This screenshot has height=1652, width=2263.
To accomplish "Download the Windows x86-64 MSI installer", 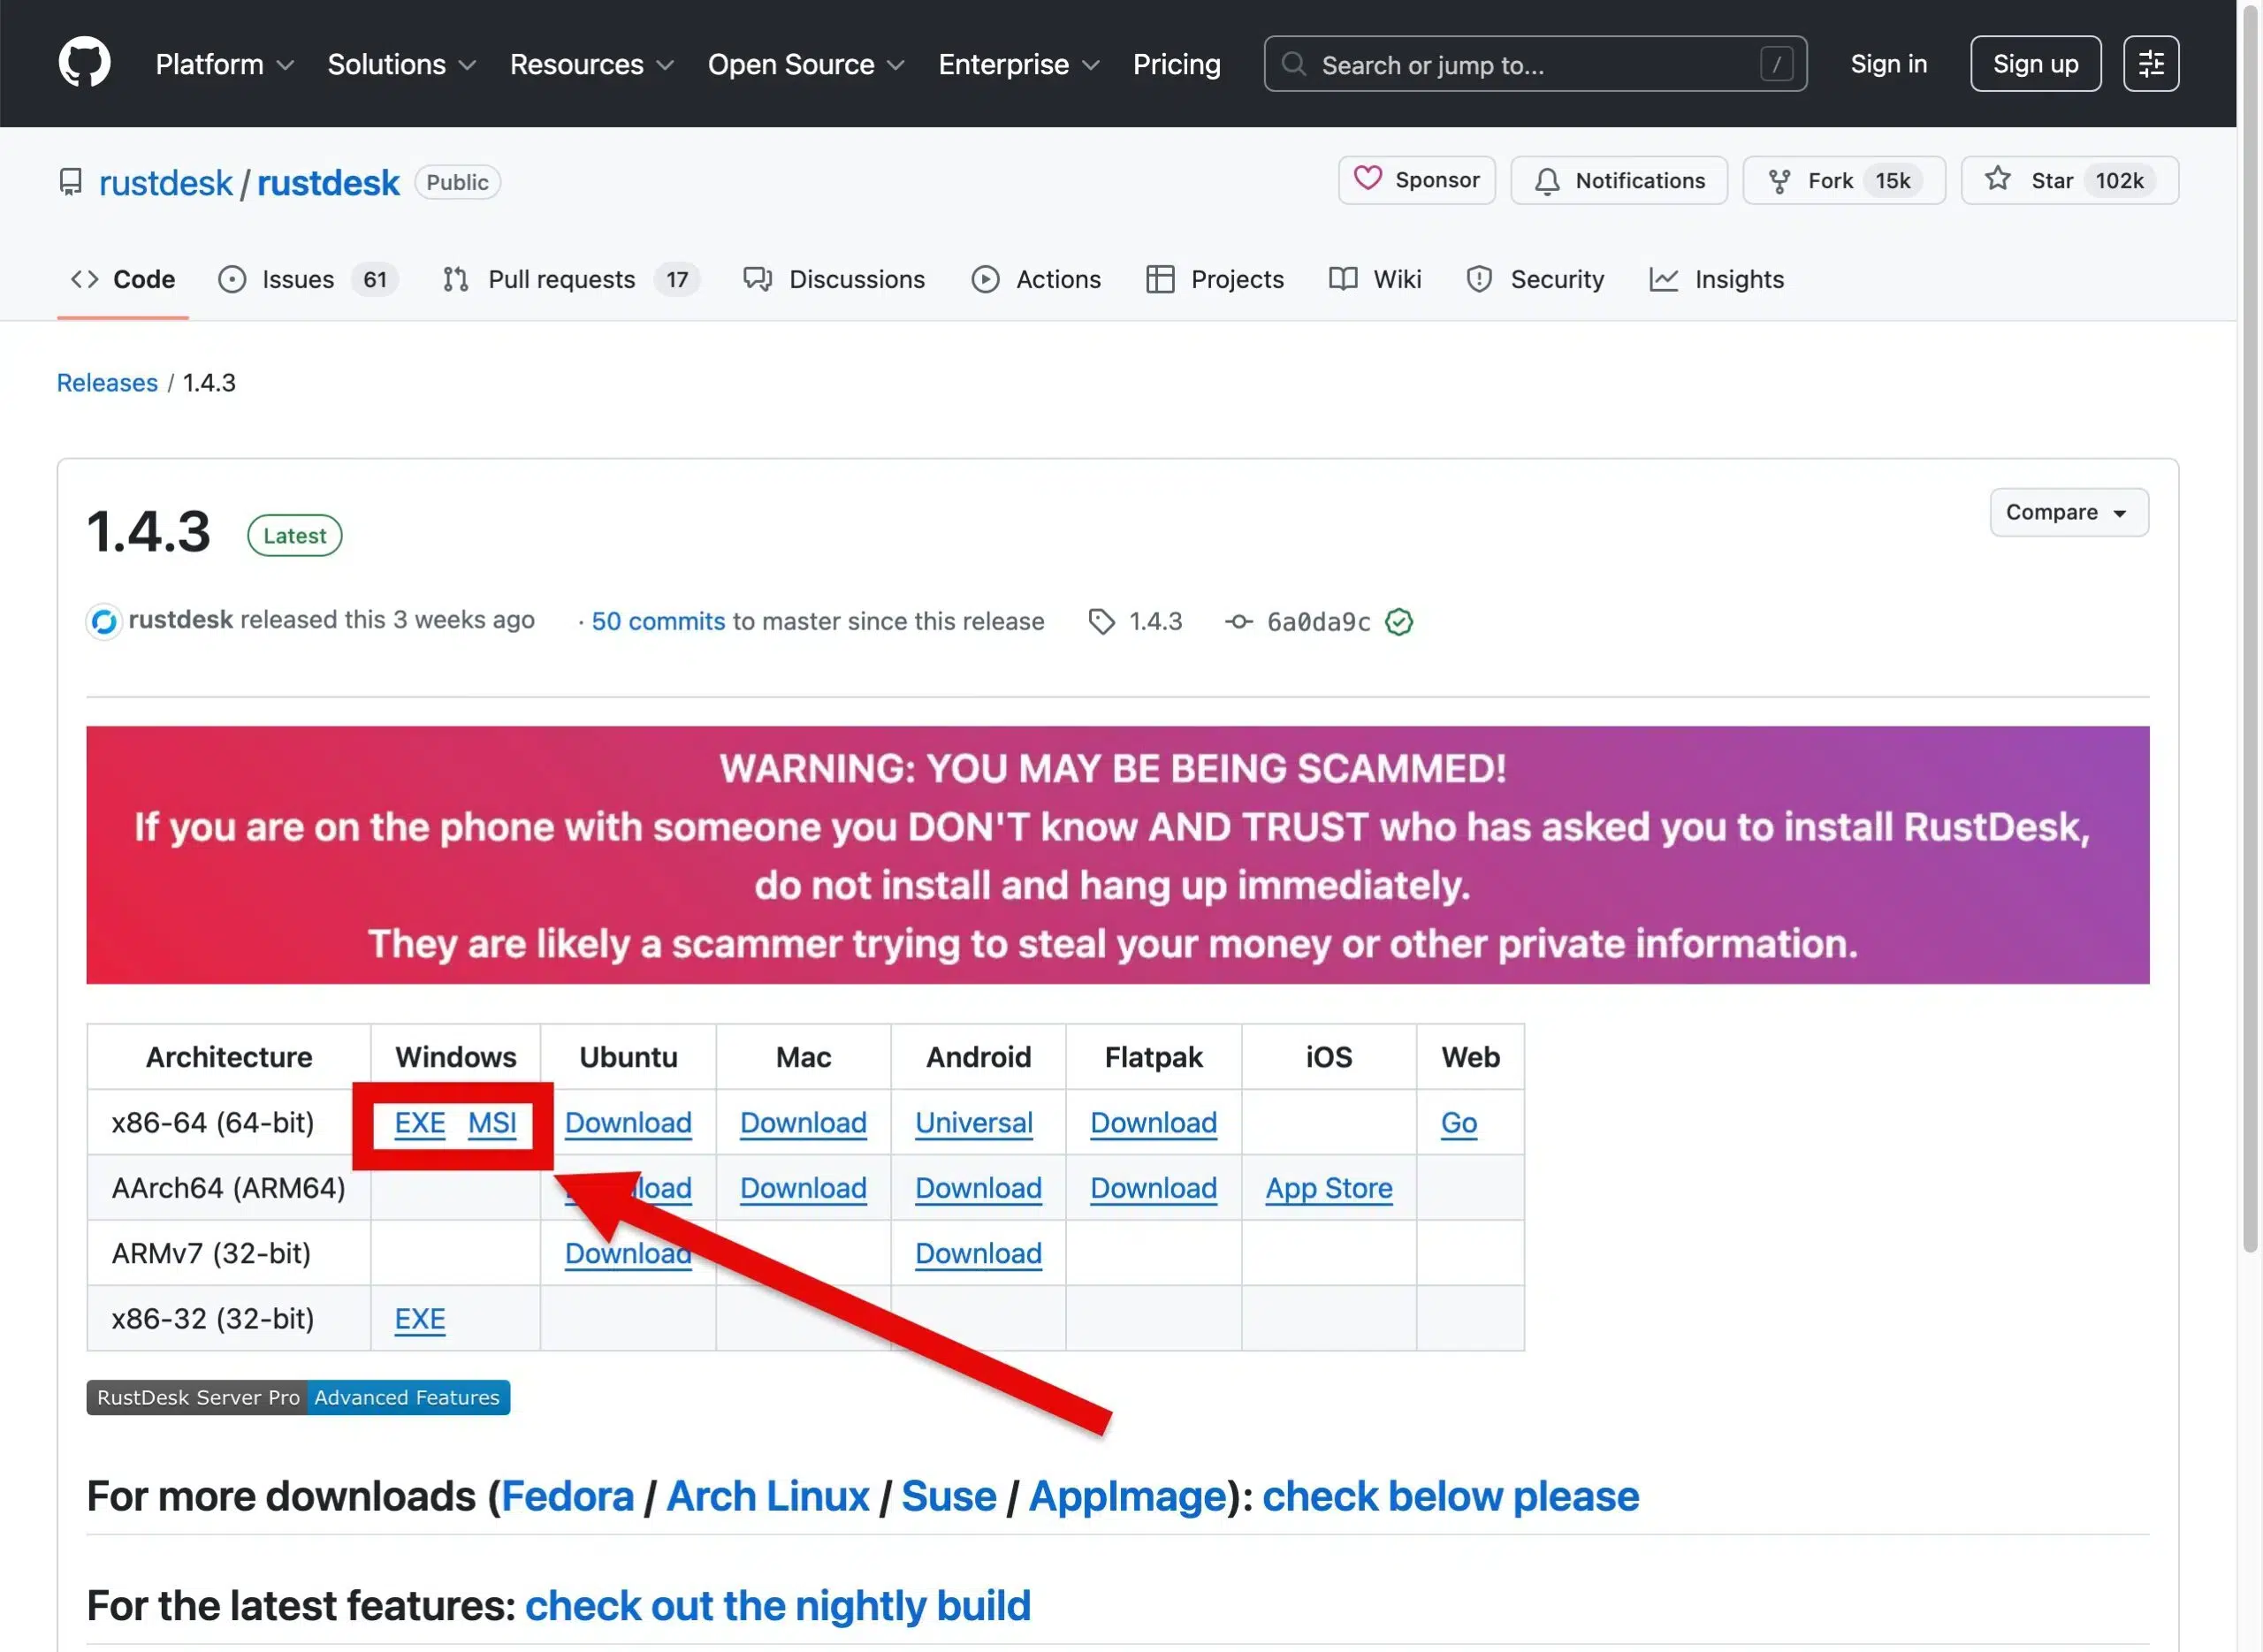I will tap(492, 1123).
